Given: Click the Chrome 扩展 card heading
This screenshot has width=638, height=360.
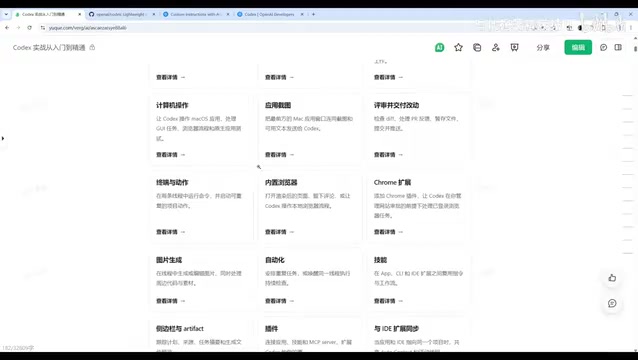Looking at the screenshot, I should coord(392,183).
